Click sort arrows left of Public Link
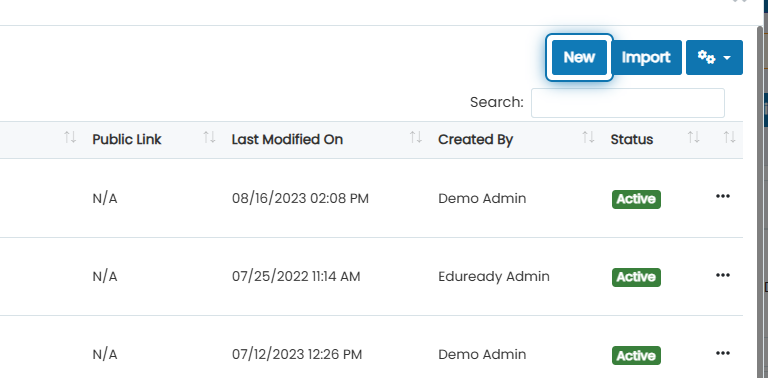This screenshot has width=768, height=378. click(x=70, y=138)
